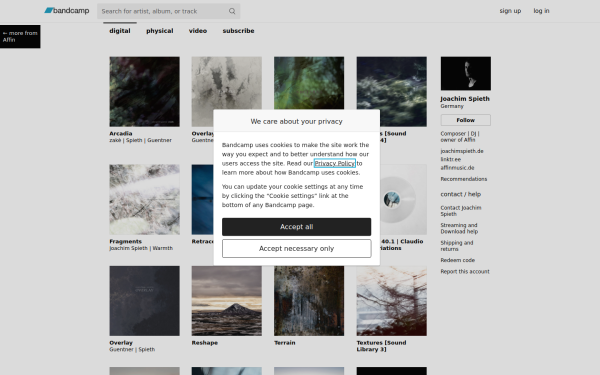The width and height of the screenshot is (600, 375).
Task: Go back via 'more from Affin' button
Action: point(20,36)
